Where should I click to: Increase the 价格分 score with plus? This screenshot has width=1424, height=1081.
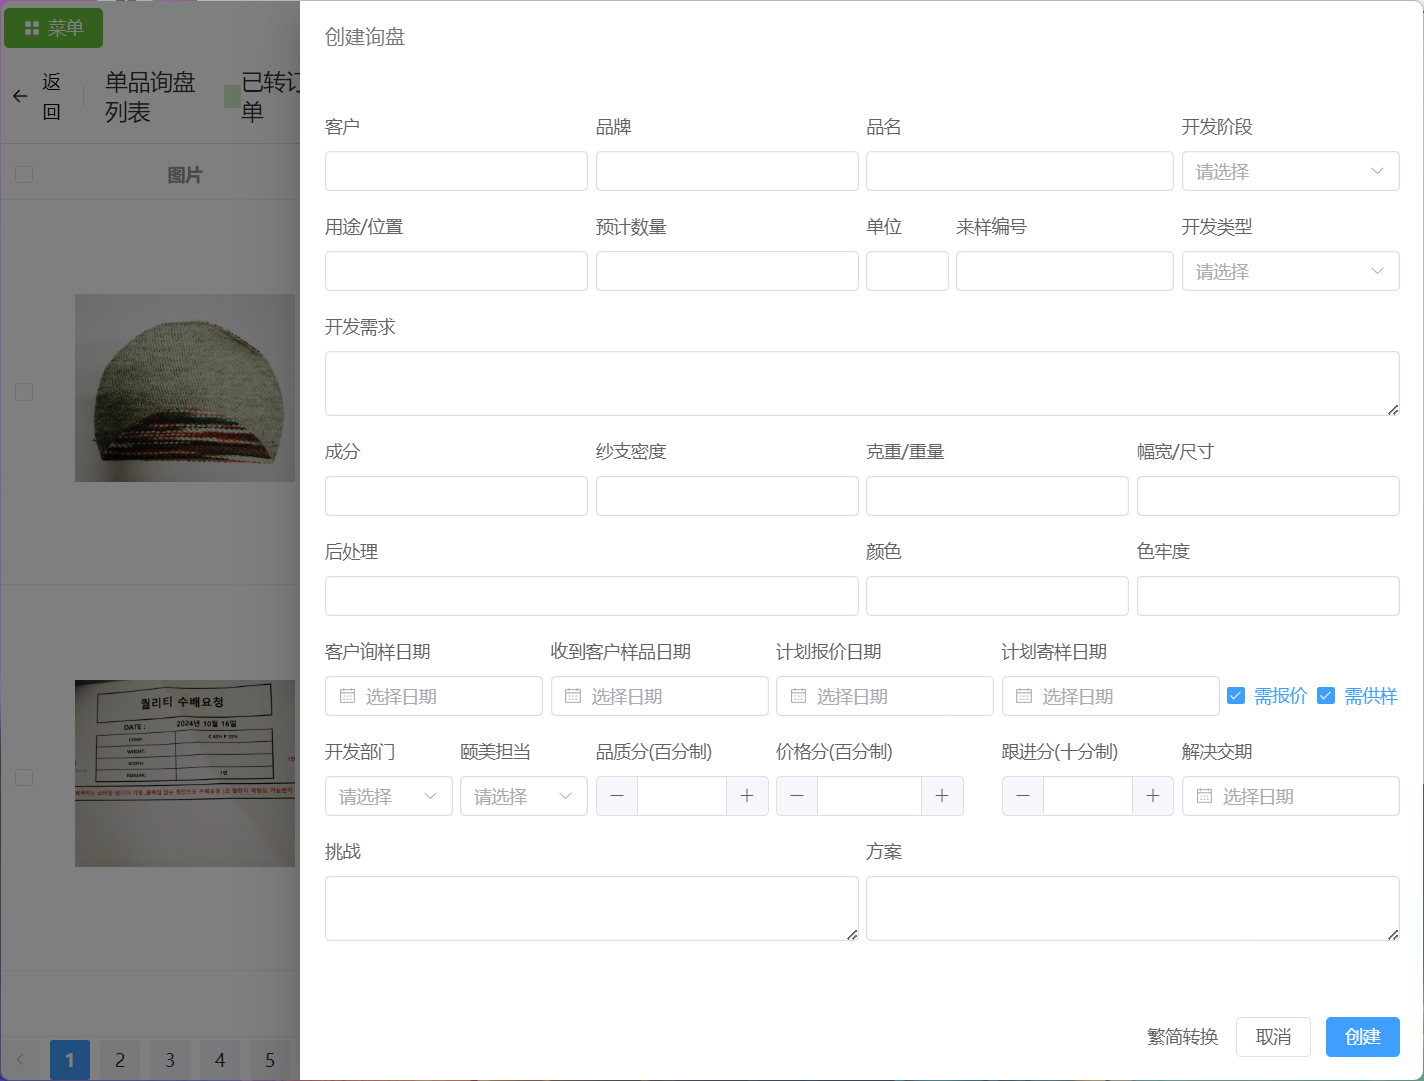coord(942,796)
